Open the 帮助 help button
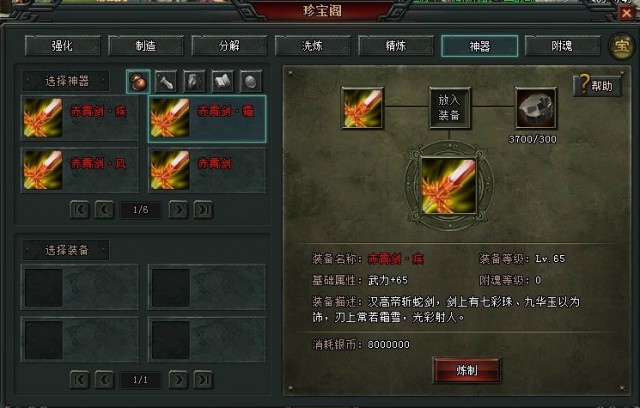This screenshot has height=408, width=640. pyautogui.click(x=598, y=85)
